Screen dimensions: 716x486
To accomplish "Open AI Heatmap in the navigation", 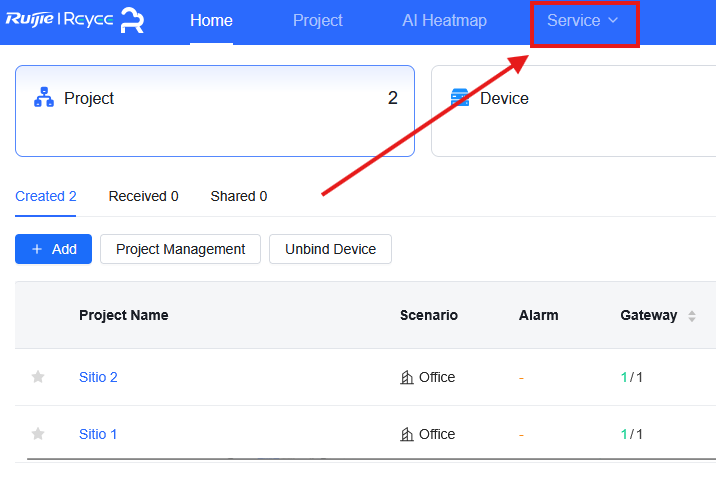I will click(x=444, y=21).
